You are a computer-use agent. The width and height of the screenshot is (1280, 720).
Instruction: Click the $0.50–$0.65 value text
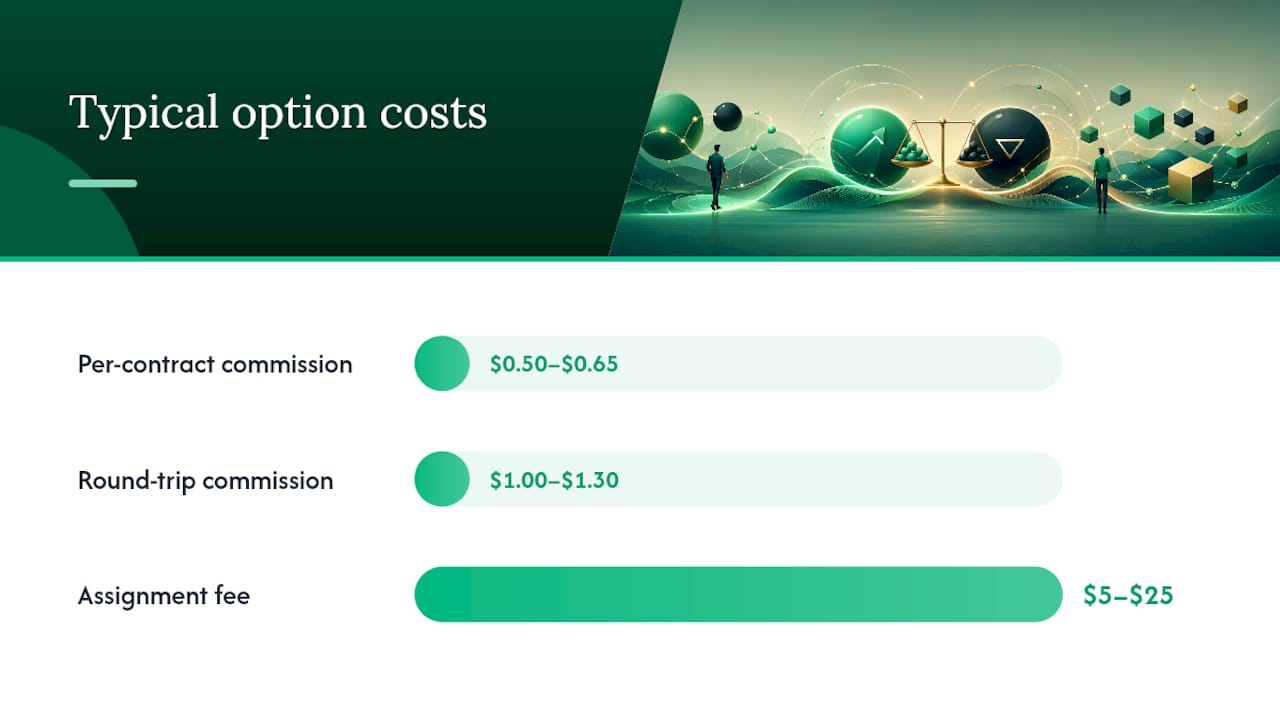coord(554,364)
